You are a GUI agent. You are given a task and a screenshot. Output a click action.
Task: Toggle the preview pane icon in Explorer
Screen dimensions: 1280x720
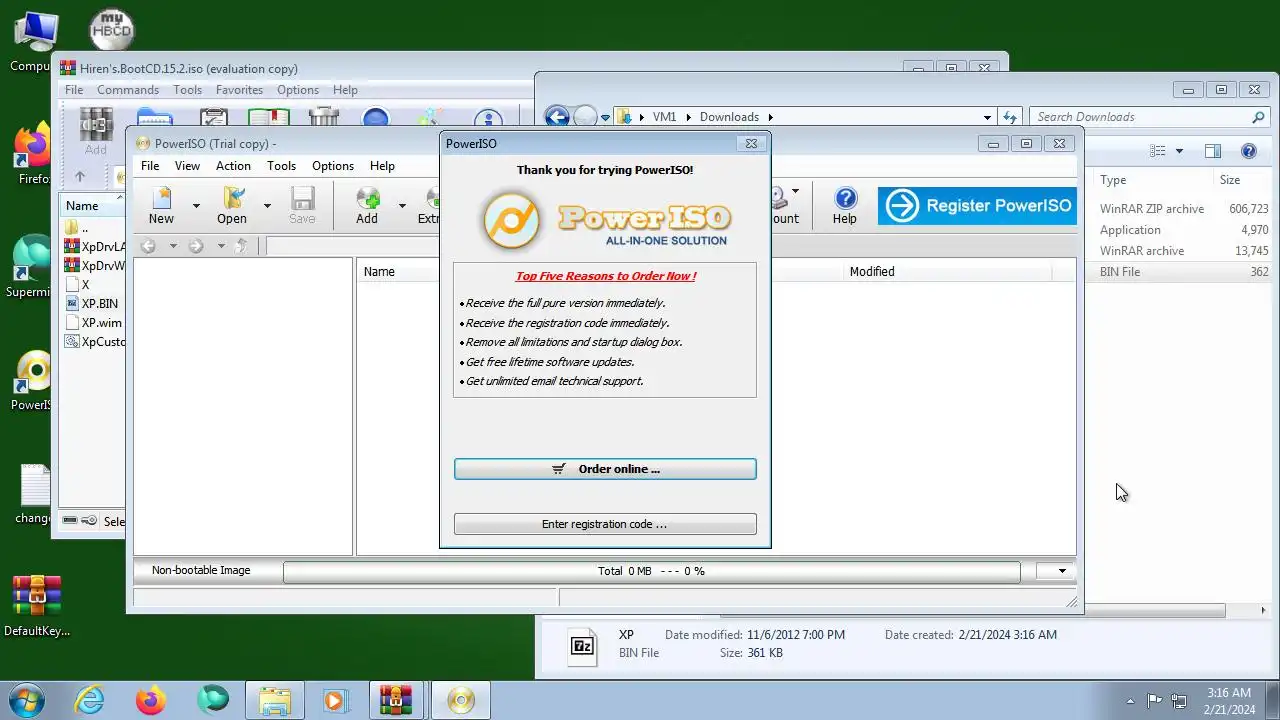click(1213, 151)
